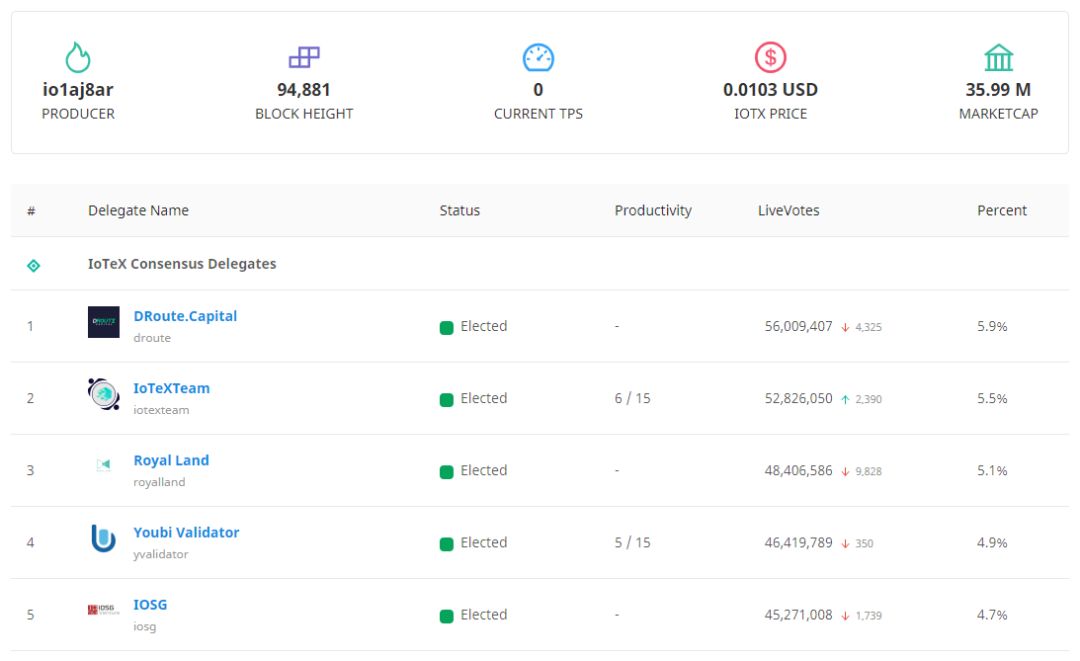Select the droute alias text
This screenshot has height=661, width=1080.
point(152,338)
